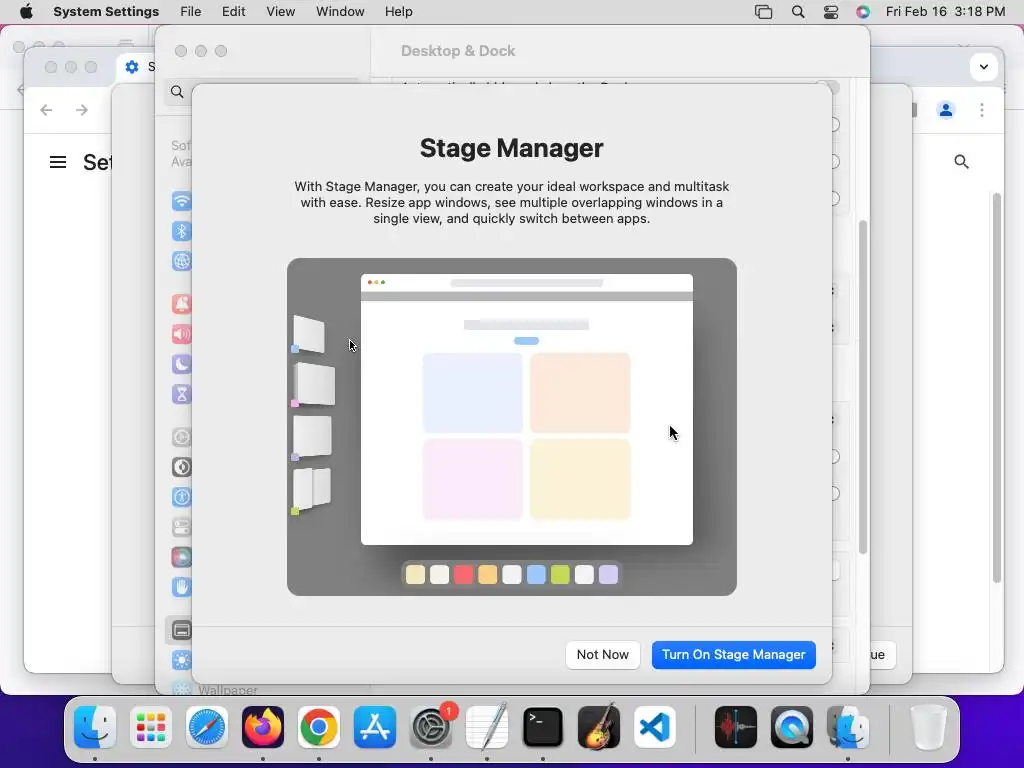Open Trash in the Dock
This screenshot has height=768, width=1024.
pos(928,727)
